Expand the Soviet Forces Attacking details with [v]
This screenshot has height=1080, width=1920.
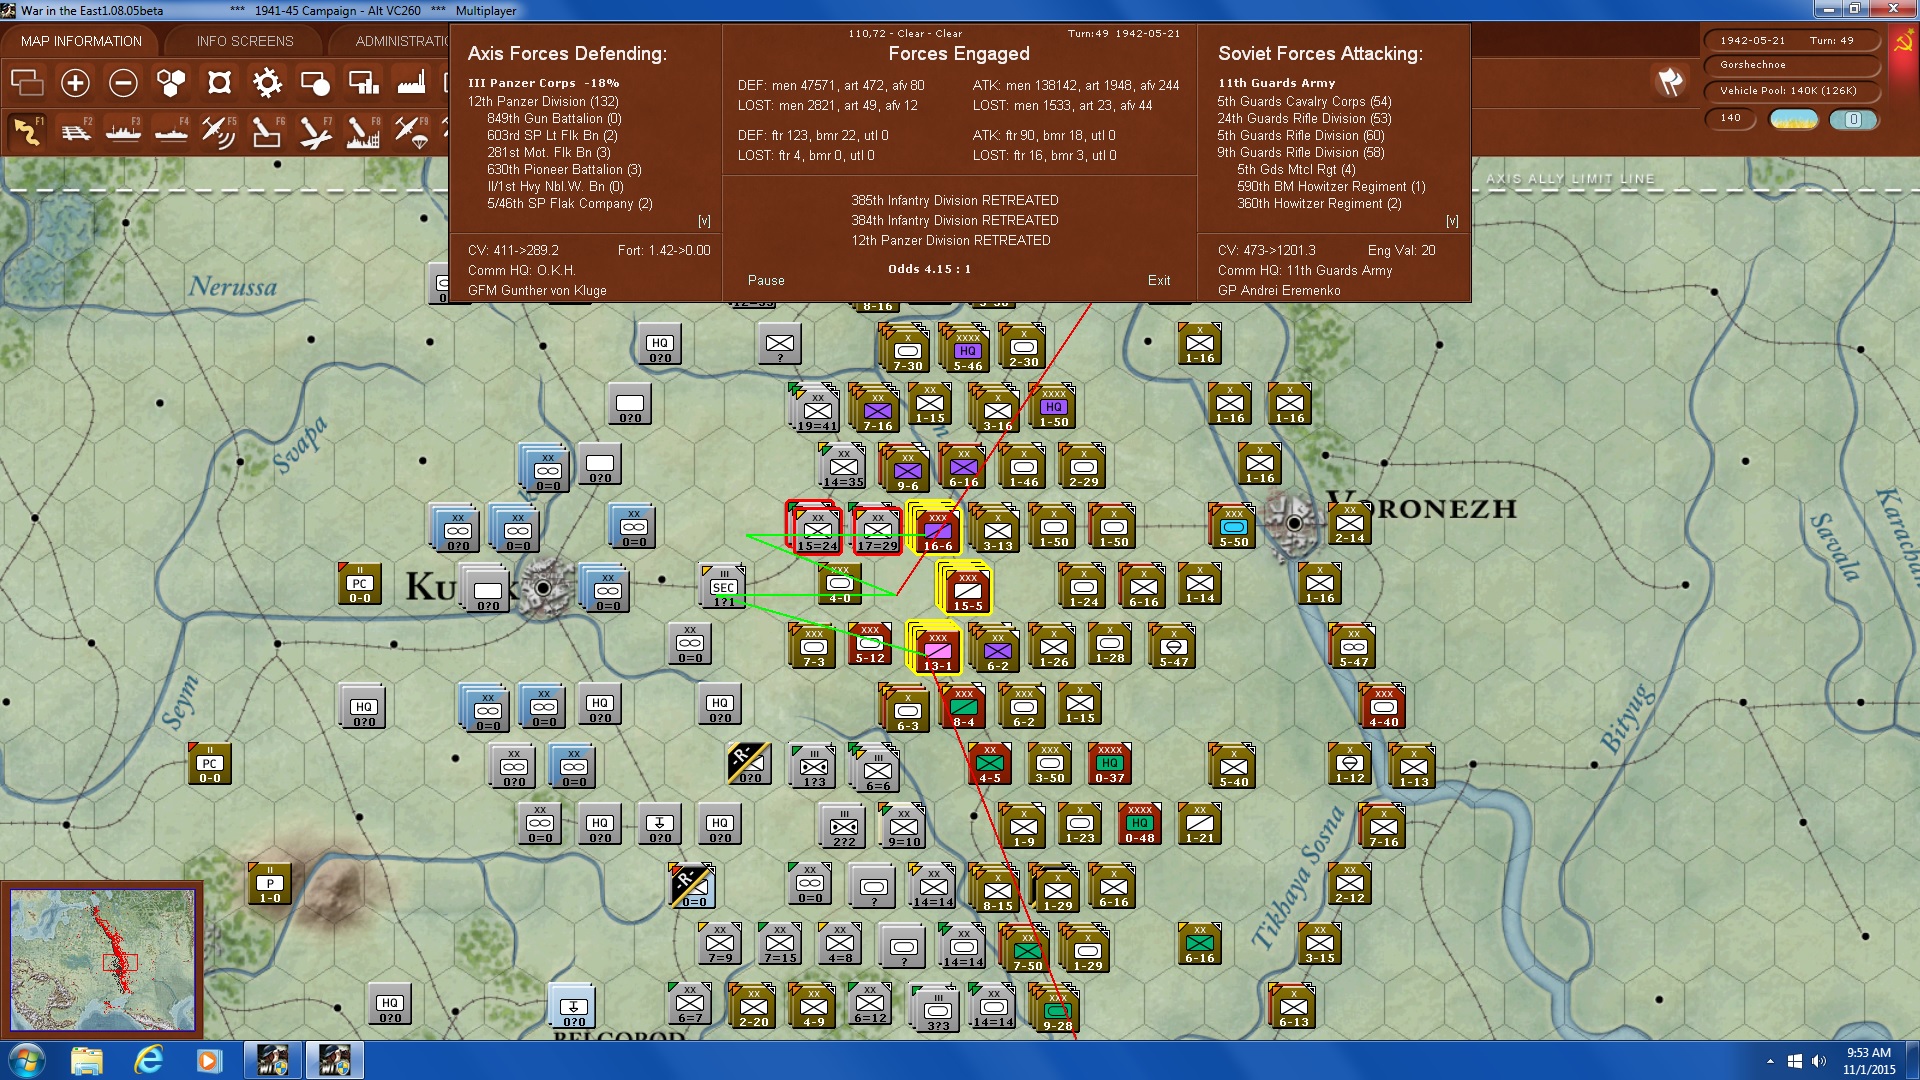[1452, 221]
